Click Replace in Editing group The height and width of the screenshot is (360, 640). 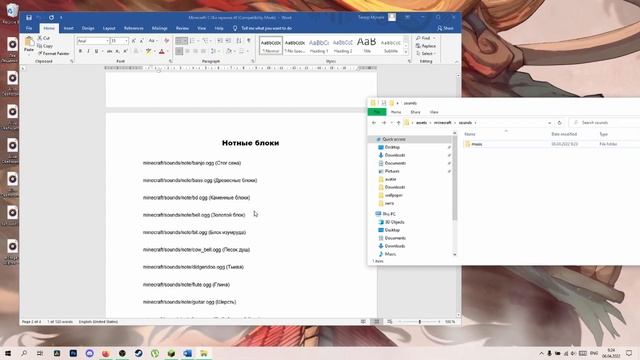pyautogui.click(x=426, y=46)
